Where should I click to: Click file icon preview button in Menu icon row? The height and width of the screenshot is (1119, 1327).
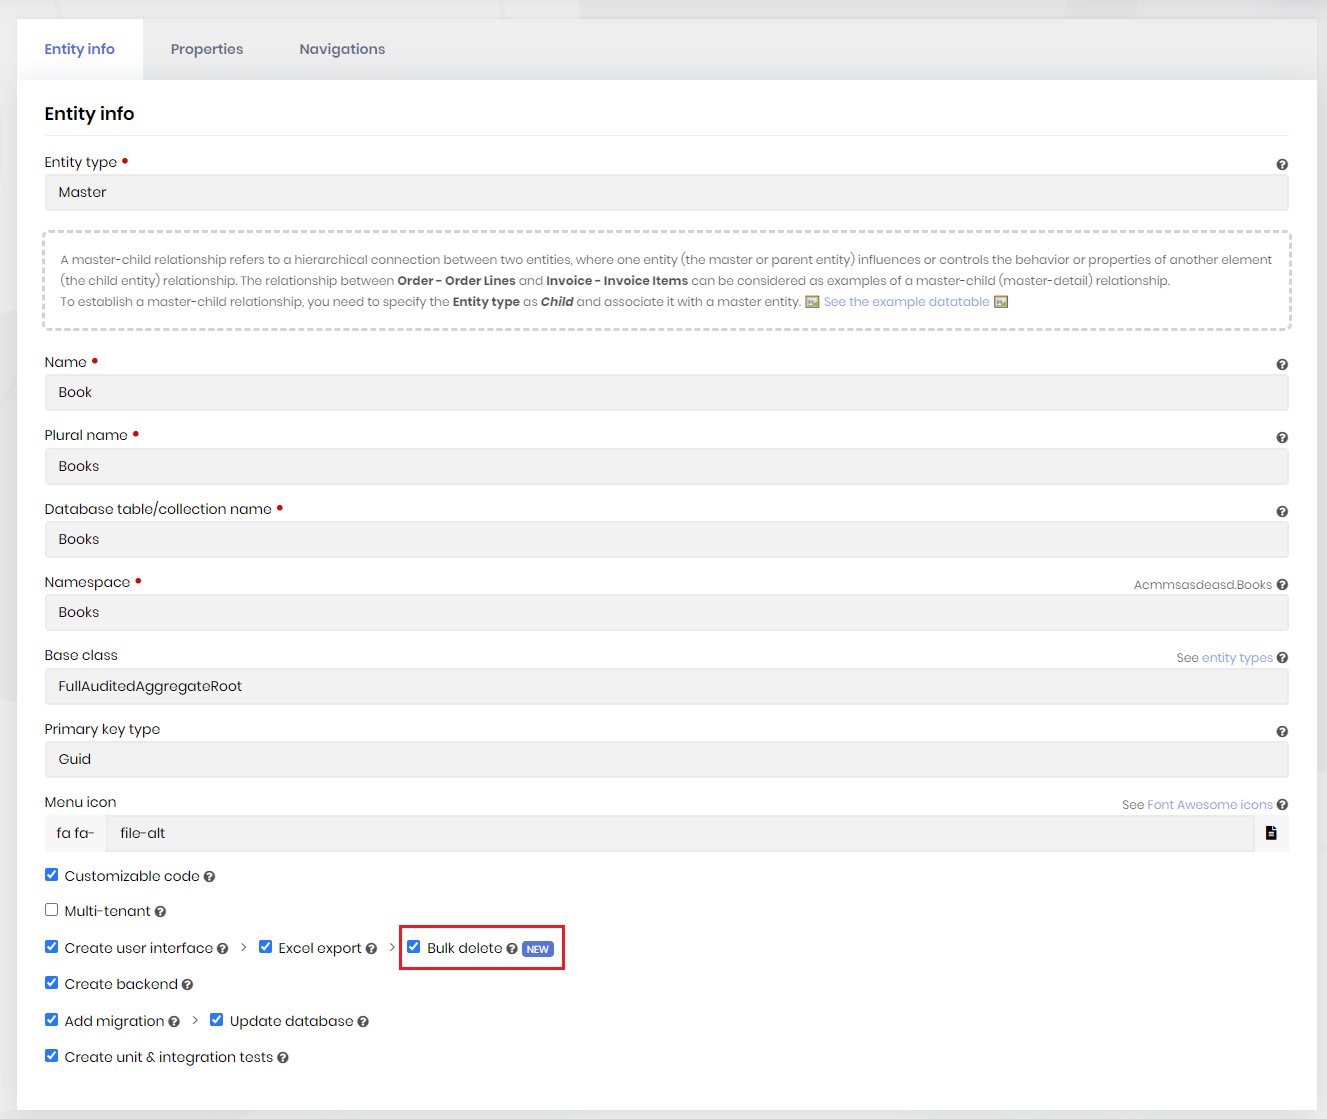coord(1271,833)
